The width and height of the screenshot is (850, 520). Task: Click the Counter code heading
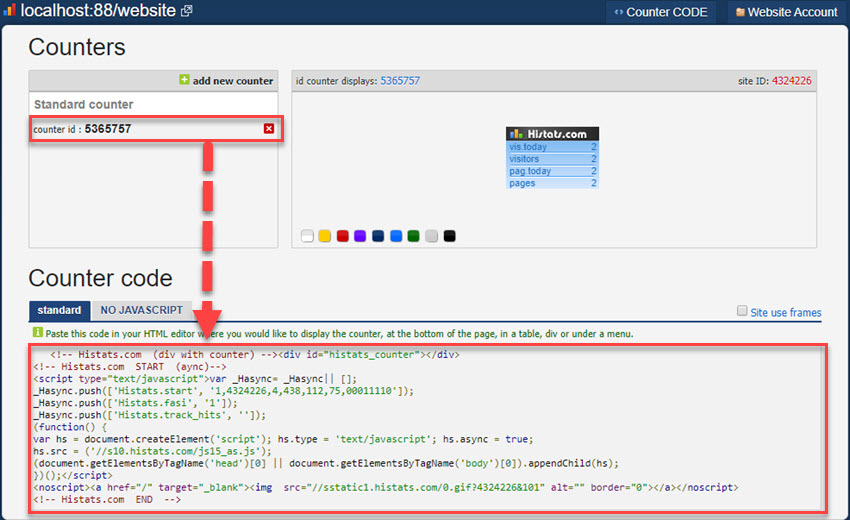(x=100, y=278)
